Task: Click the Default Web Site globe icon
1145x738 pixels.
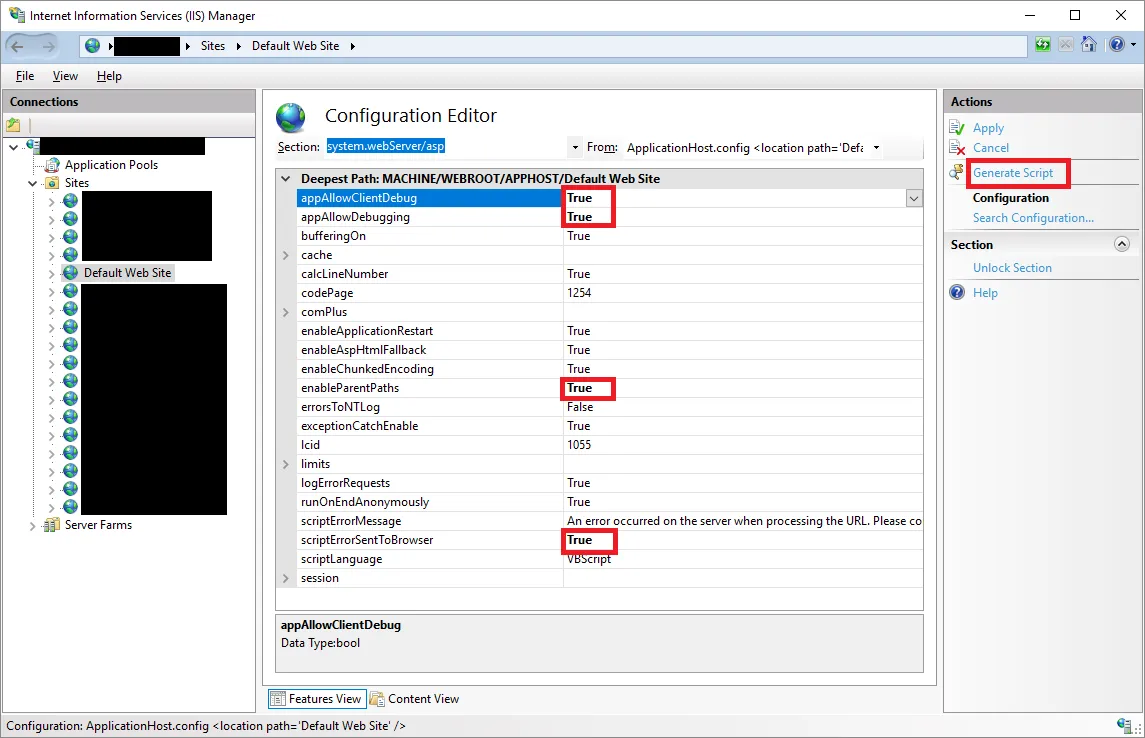Action: (70, 272)
